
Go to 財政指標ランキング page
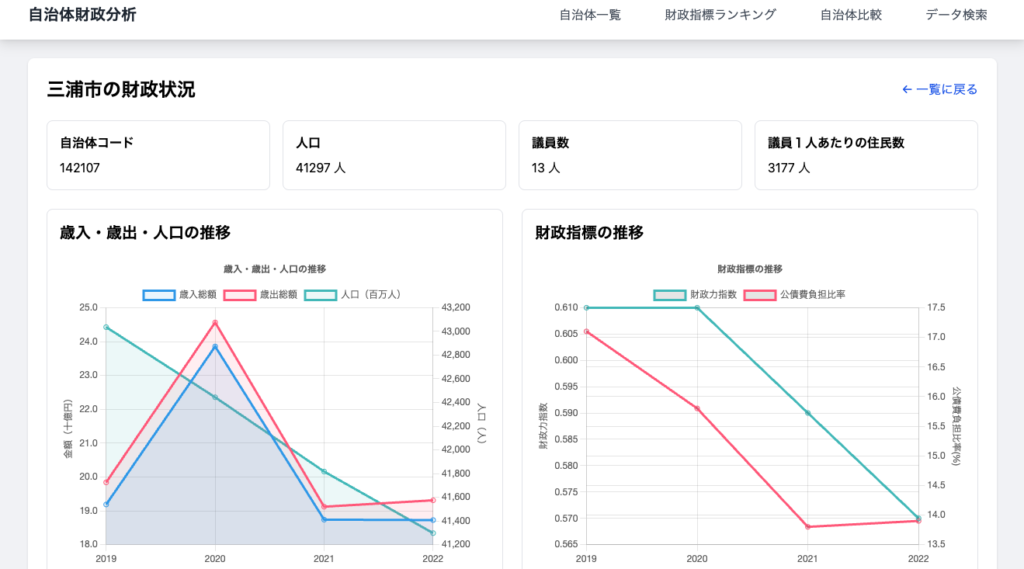[720, 15]
